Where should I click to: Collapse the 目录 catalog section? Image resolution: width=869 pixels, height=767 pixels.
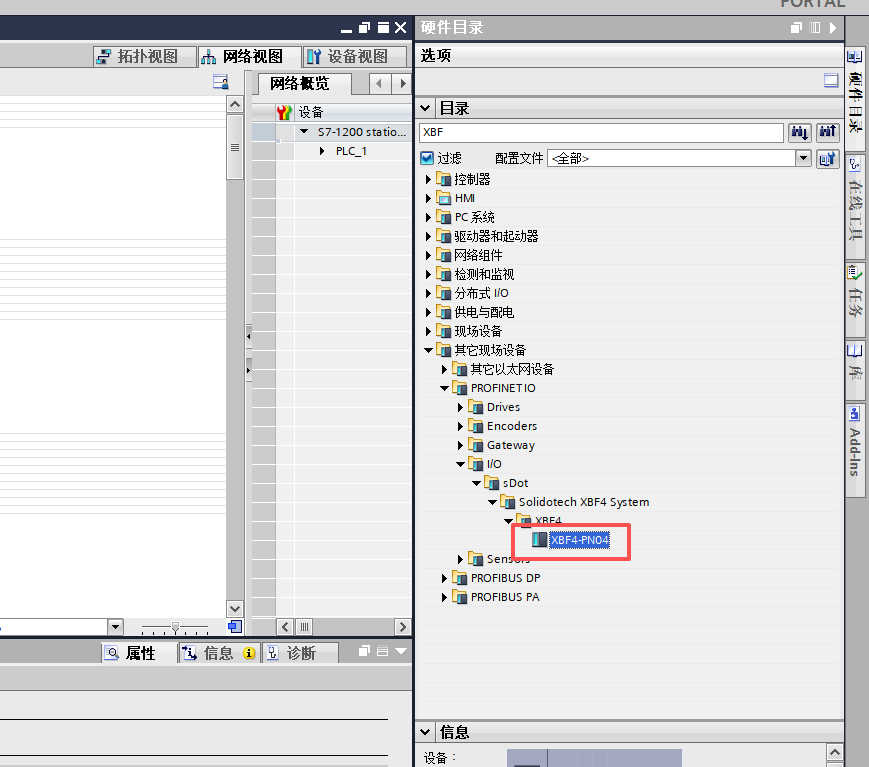pyautogui.click(x=426, y=108)
